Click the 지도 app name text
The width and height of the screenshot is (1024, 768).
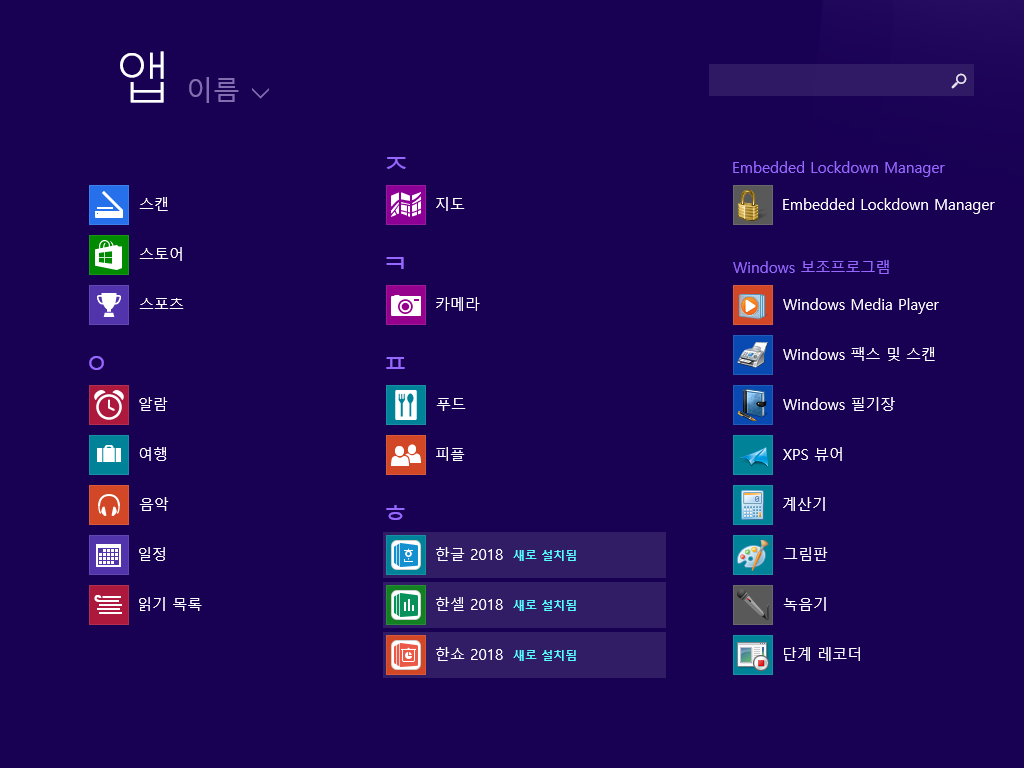pyautogui.click(x=450, y=204)
